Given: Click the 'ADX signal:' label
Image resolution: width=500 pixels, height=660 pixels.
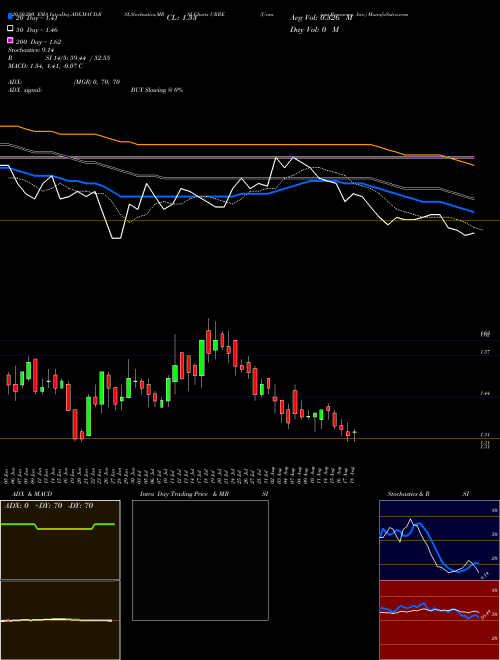Looking at the screenshot, I should (25, 90).
